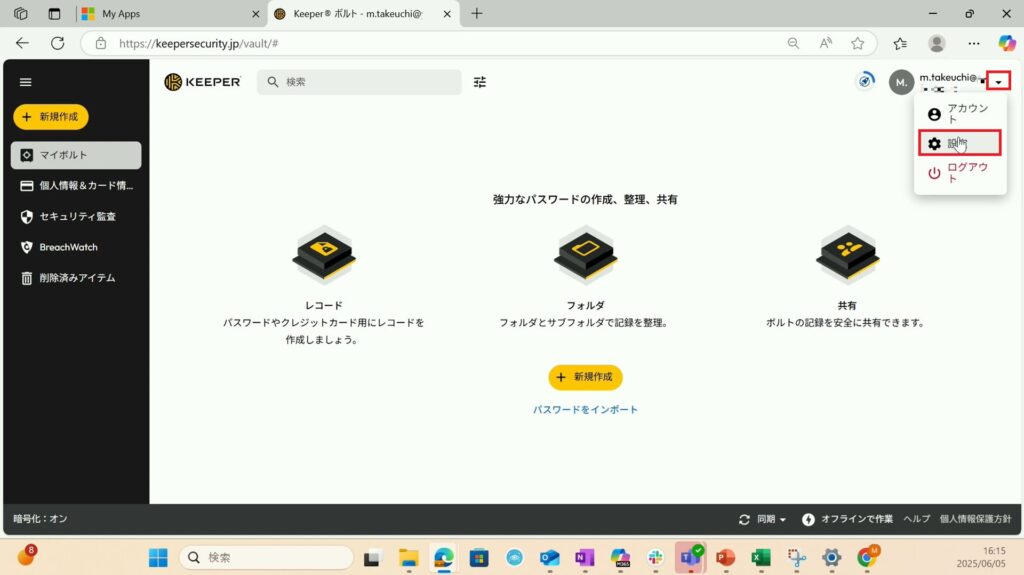Reload the page with refresh icon

pos(57,43)
